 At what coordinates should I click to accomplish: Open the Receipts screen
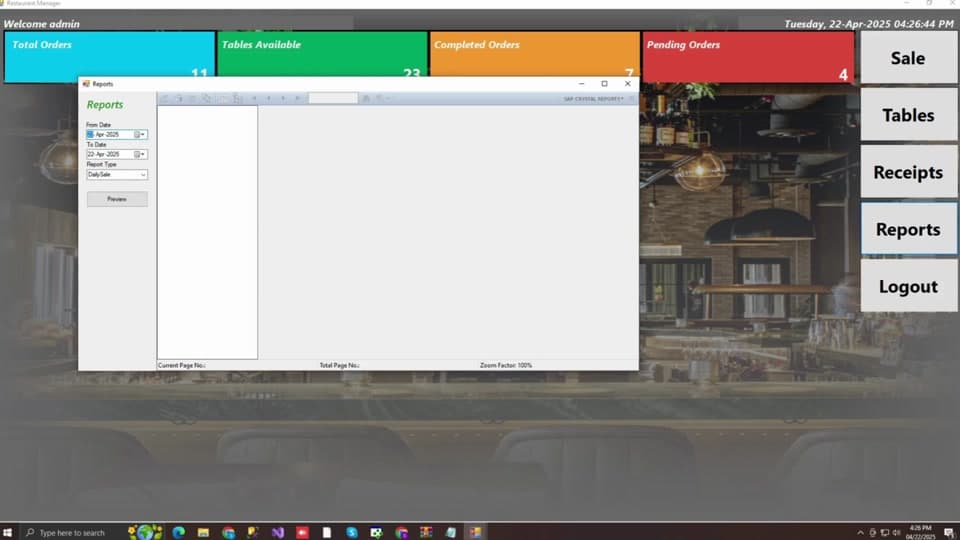pos(909,172)
